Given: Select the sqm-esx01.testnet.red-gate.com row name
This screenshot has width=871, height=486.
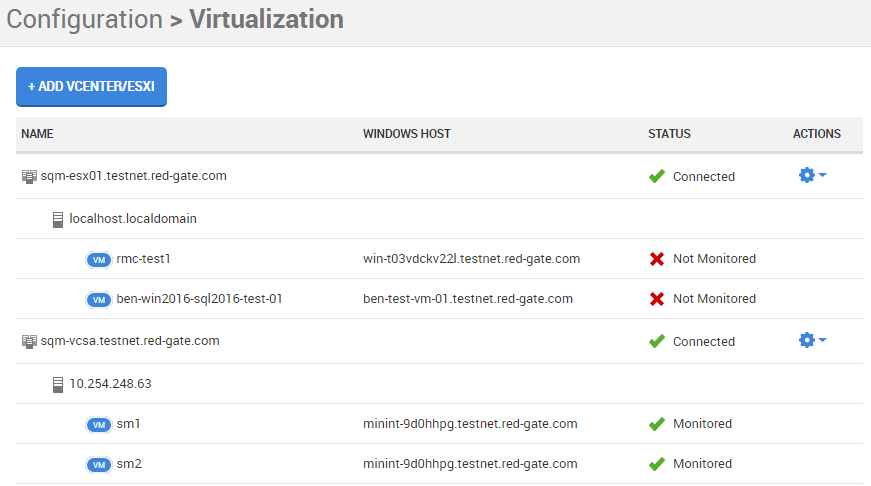Looking at the screenshot, I should pos(133,176).
